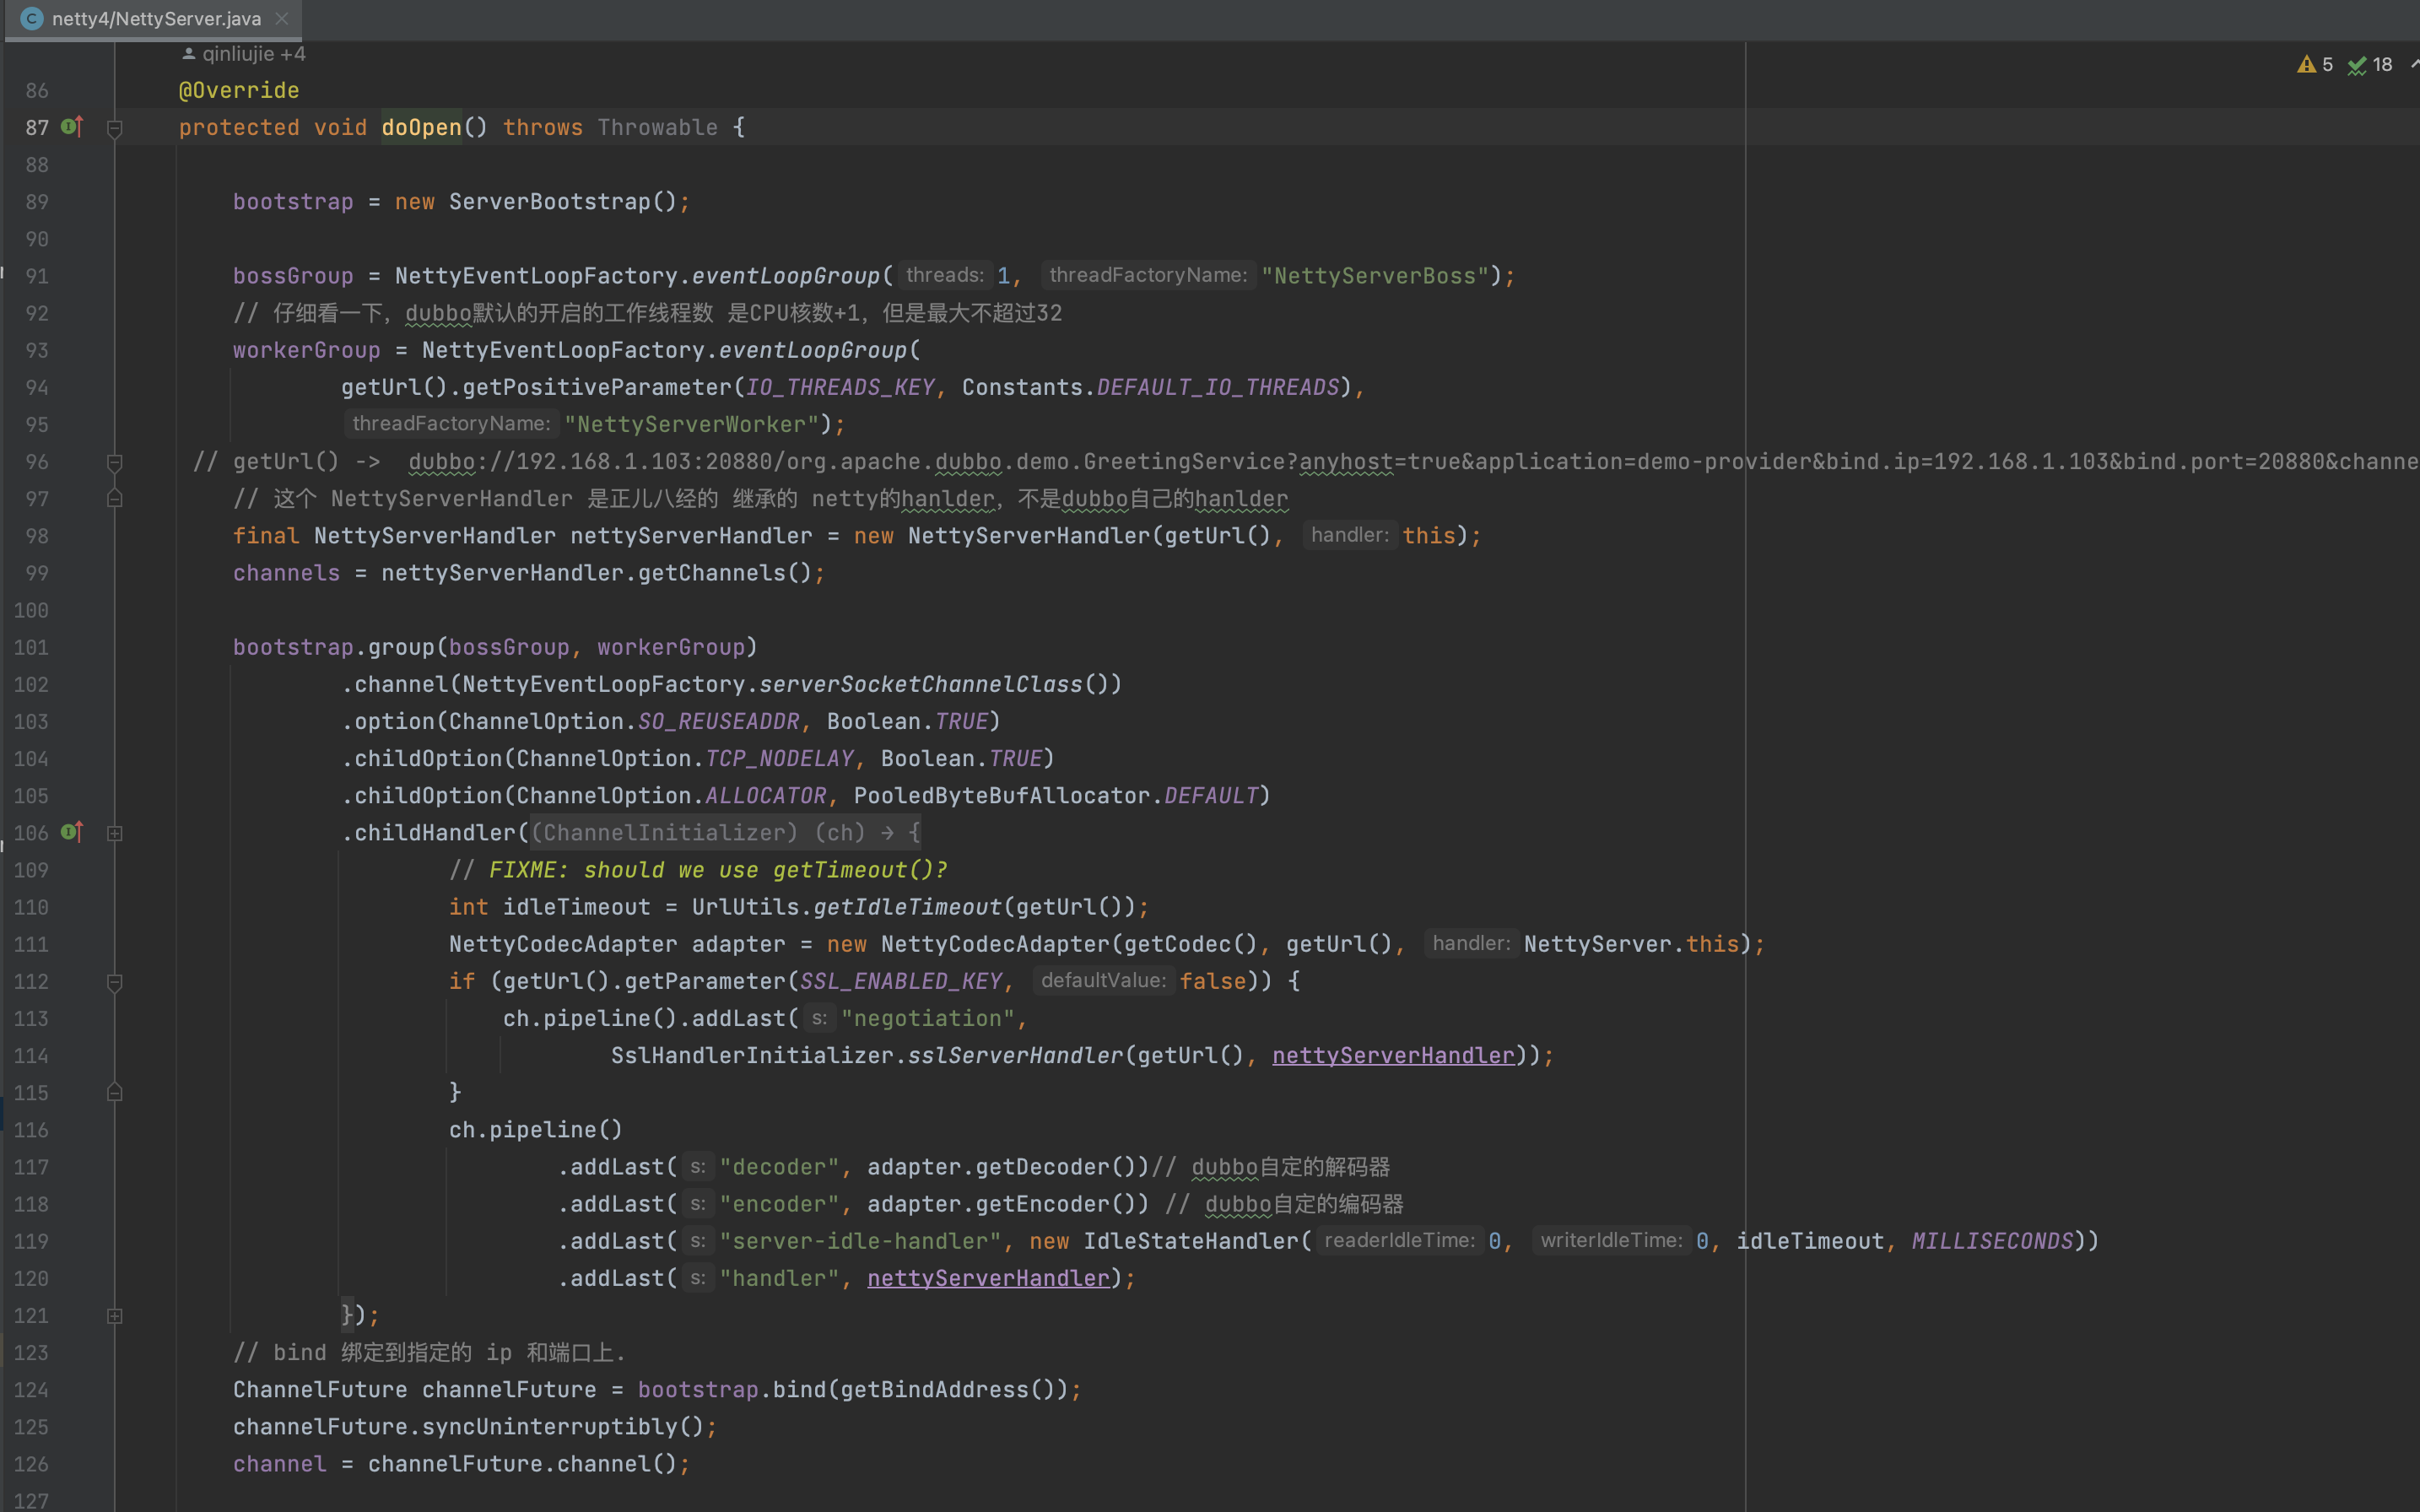
Task: Click NettyCodecAdapter constructor call on line 111
Action: tap(995, 944)
